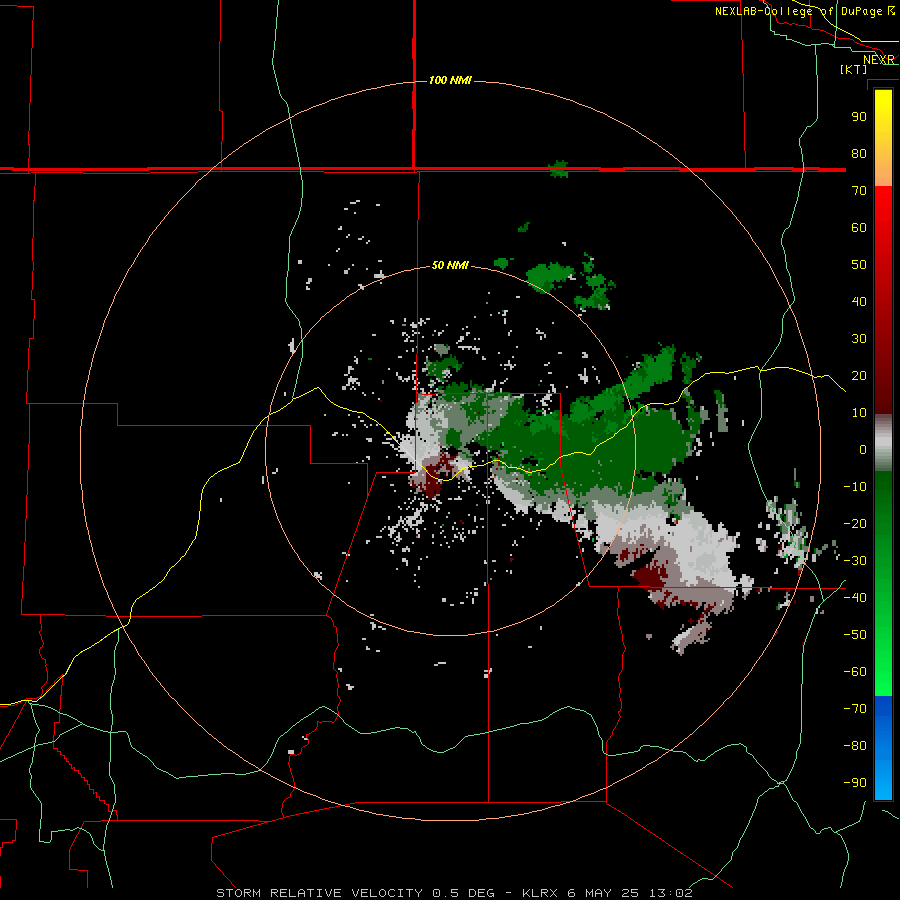The width and height of the screenshot is (900, 900).
Task: Click the 60 value on the velocity scale
Action: coord(859,227)
